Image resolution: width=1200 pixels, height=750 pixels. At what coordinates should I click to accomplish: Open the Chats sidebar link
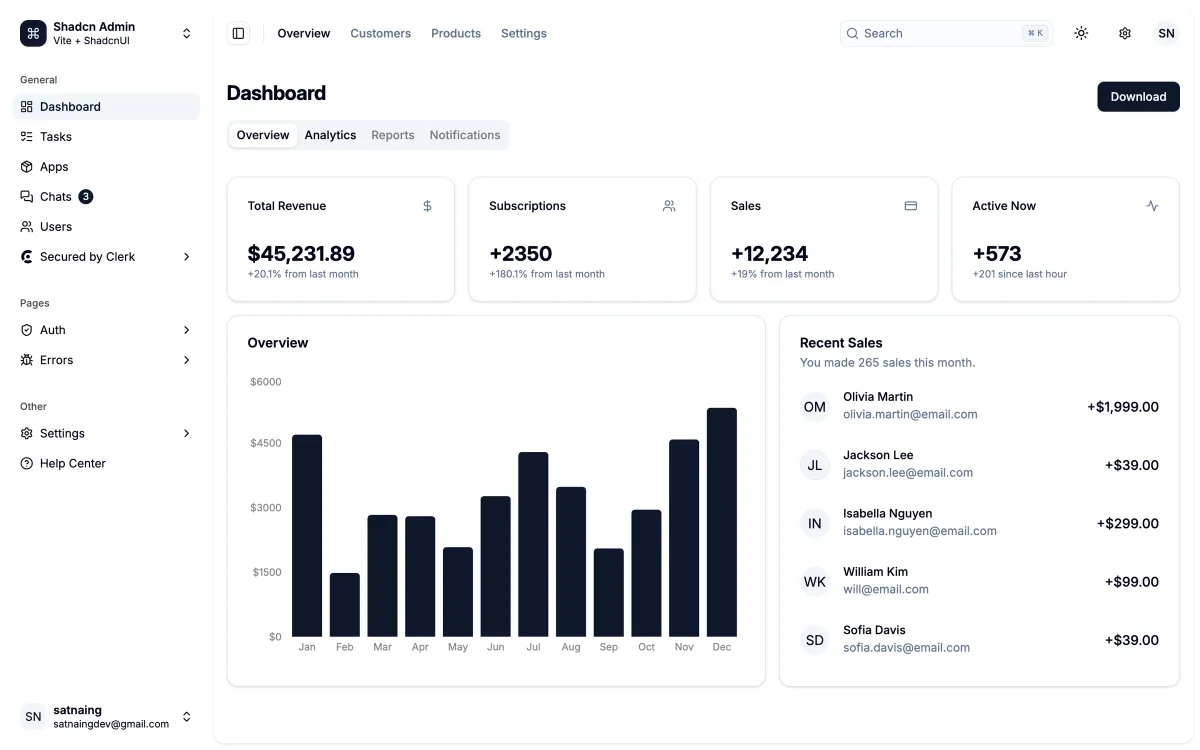106,197
